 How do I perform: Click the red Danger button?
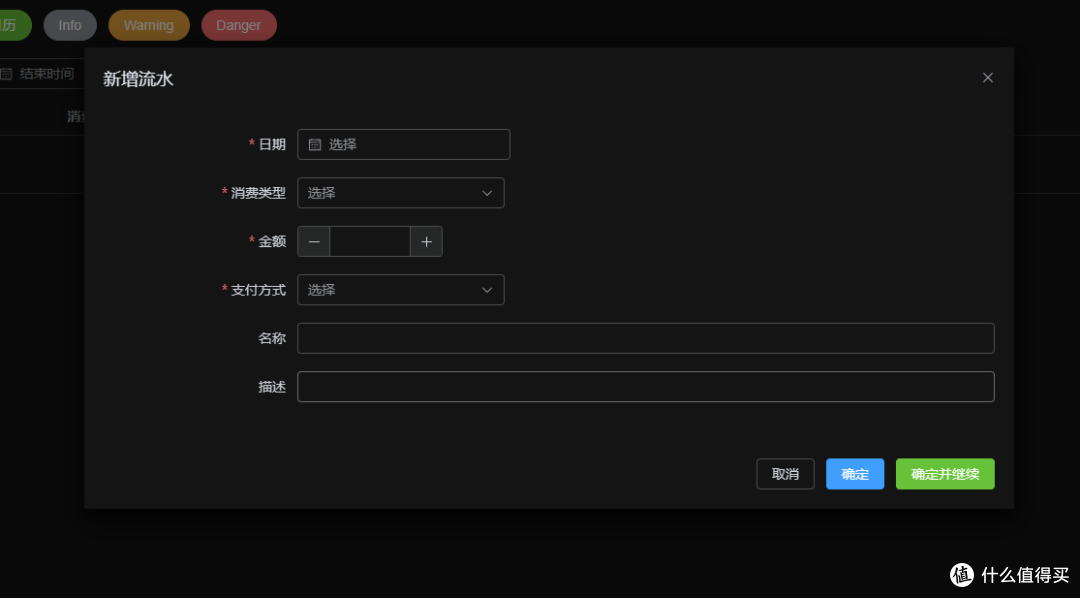[239, 25]
